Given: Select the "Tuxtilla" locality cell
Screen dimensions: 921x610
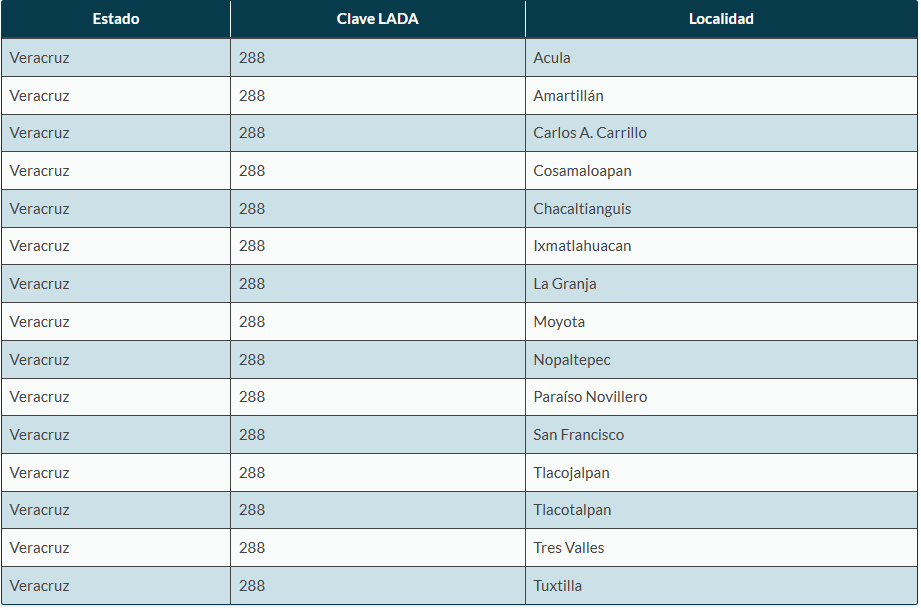Looking at the screenshot, I should click(x=721, y=585).
